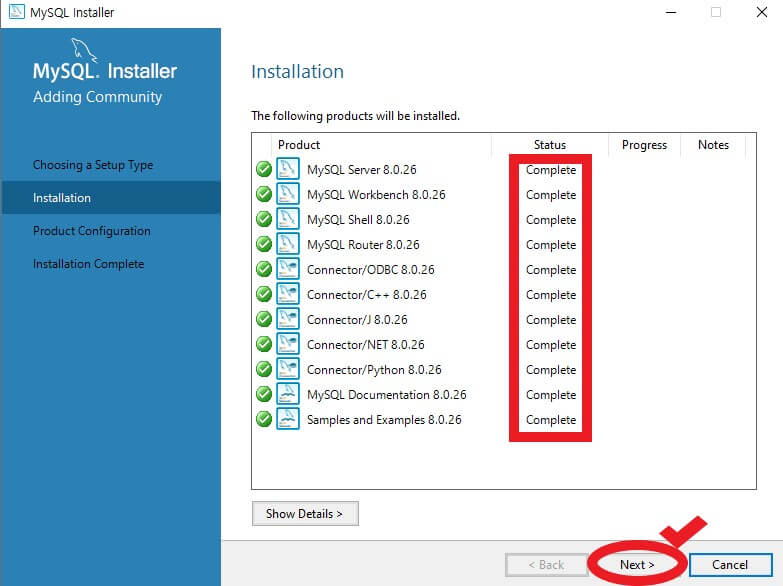
Task: Click green check beside Connector/NET
Action: click(x=264, y=344)
